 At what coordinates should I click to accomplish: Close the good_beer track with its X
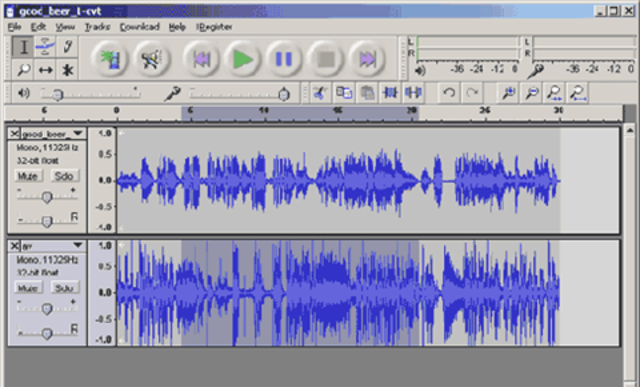tap(14, 133)
